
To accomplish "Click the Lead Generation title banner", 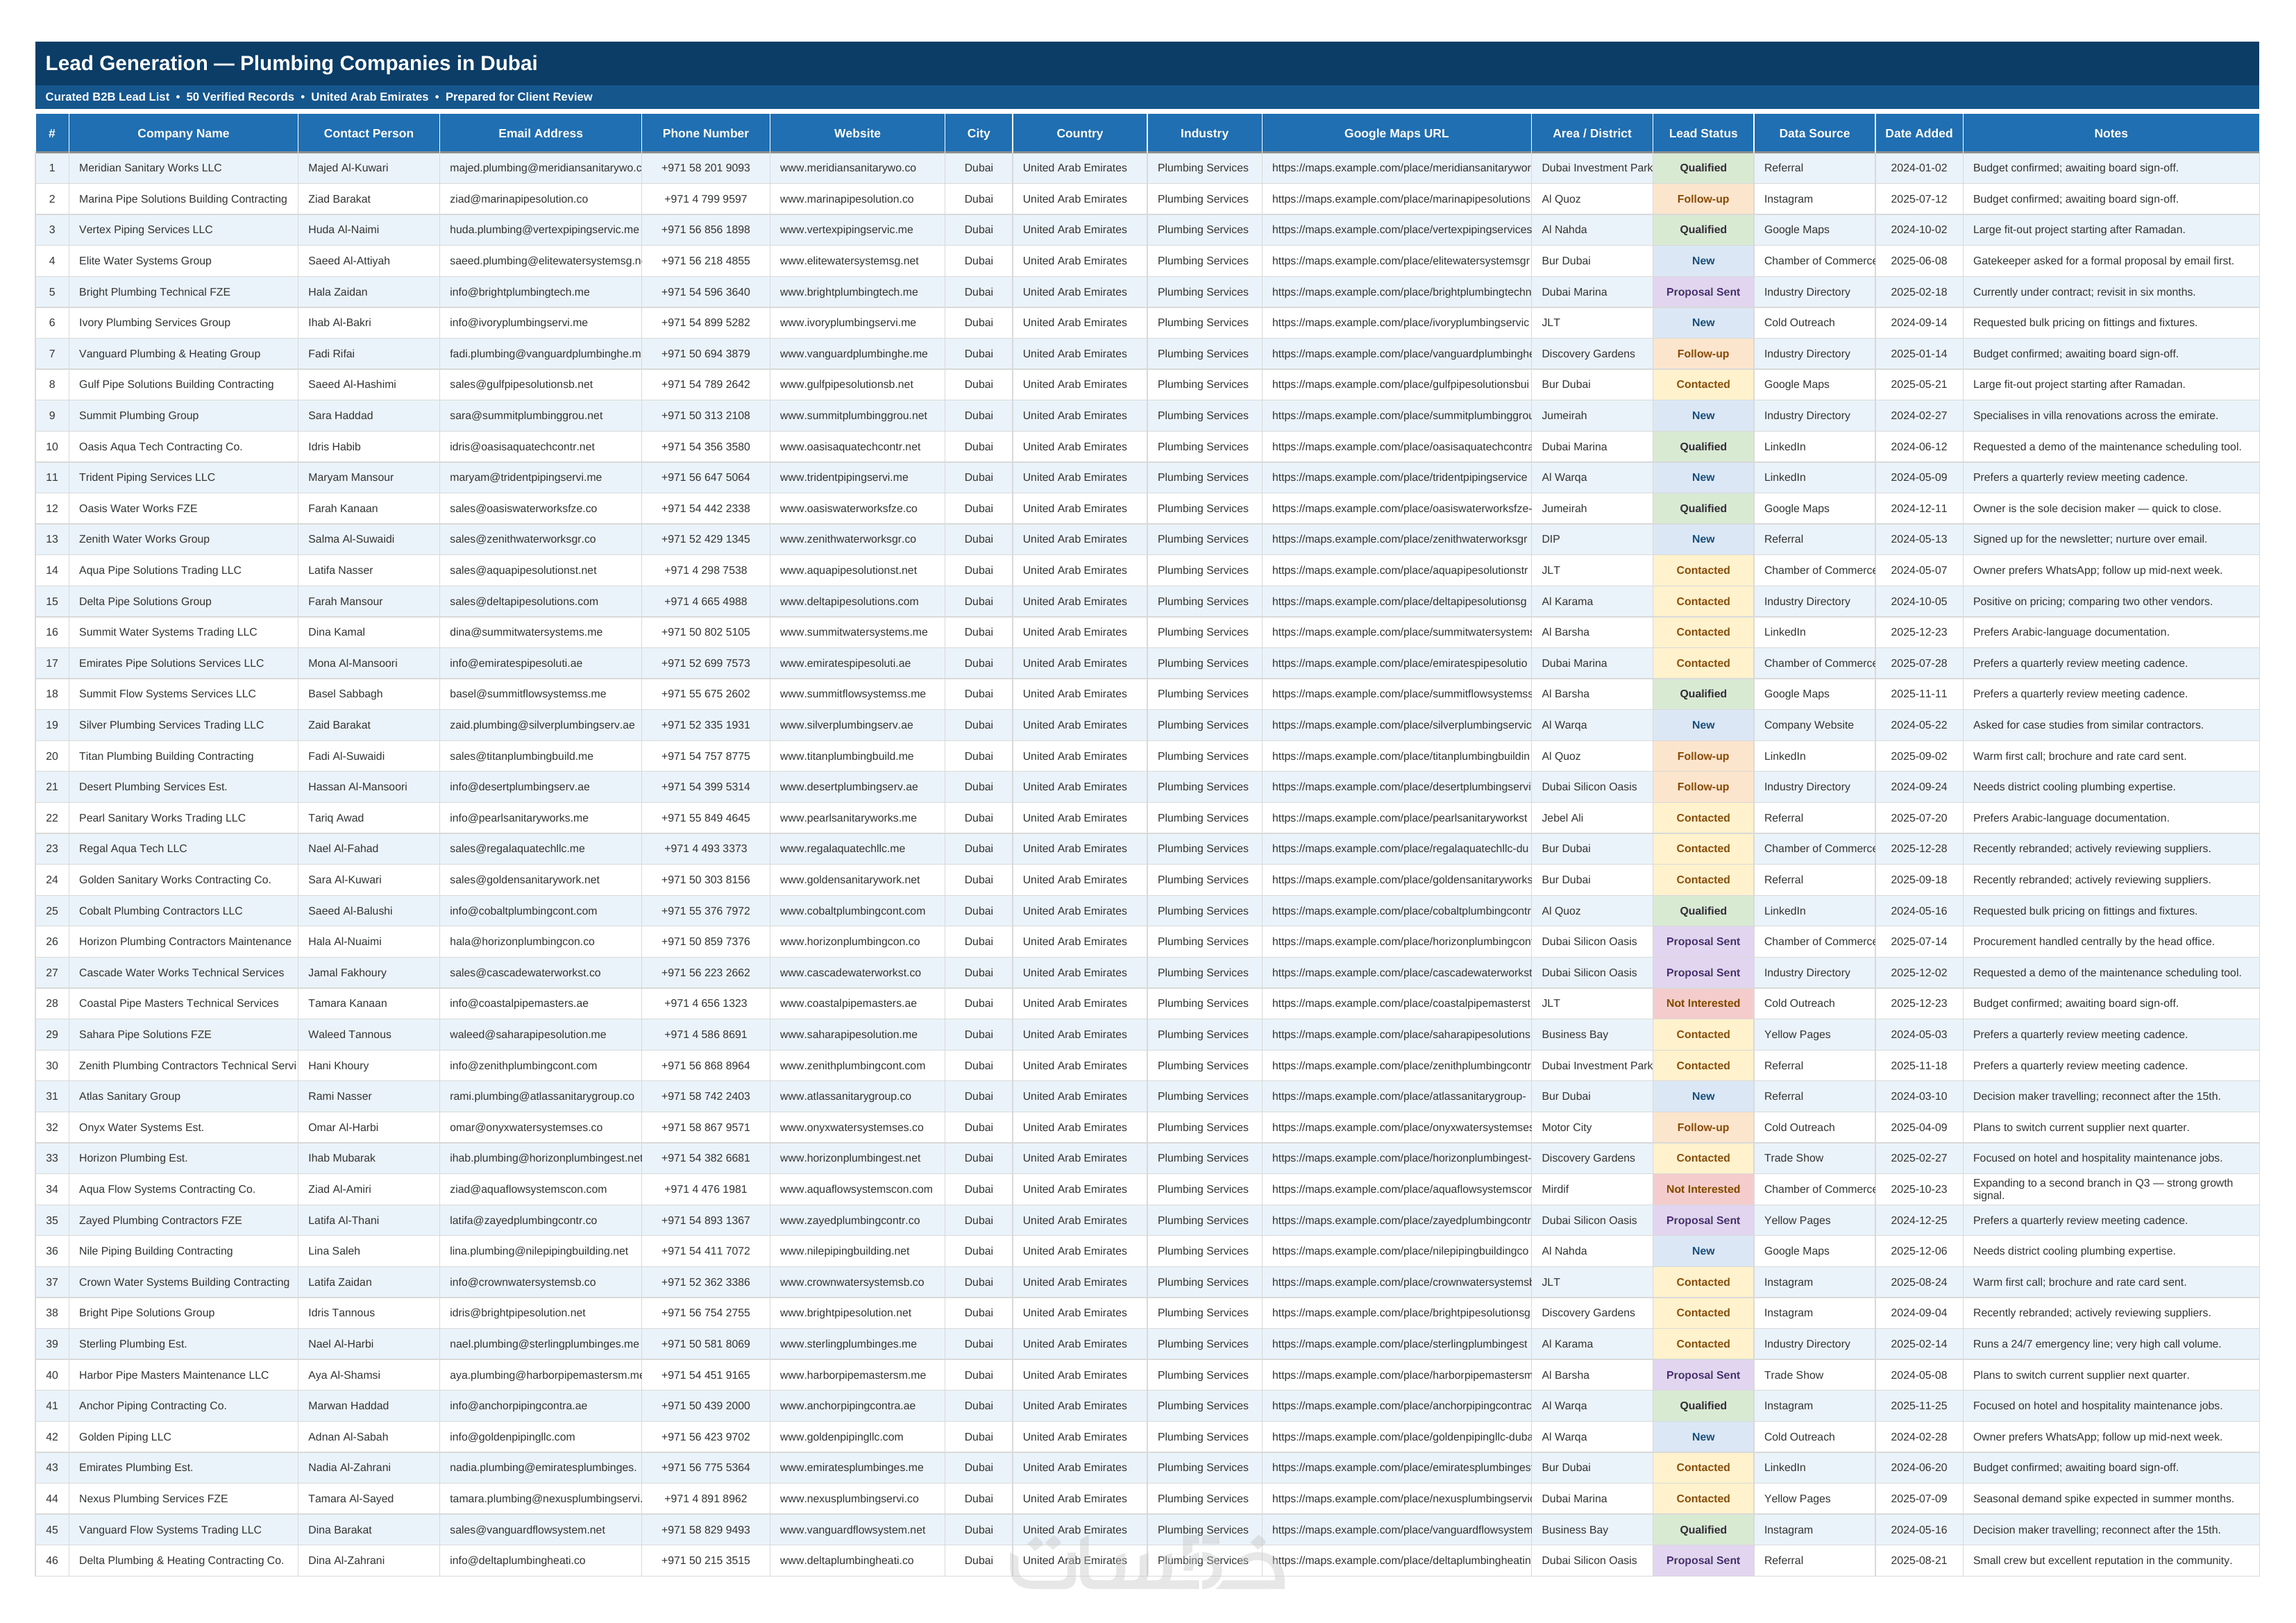I will 1147,63.
